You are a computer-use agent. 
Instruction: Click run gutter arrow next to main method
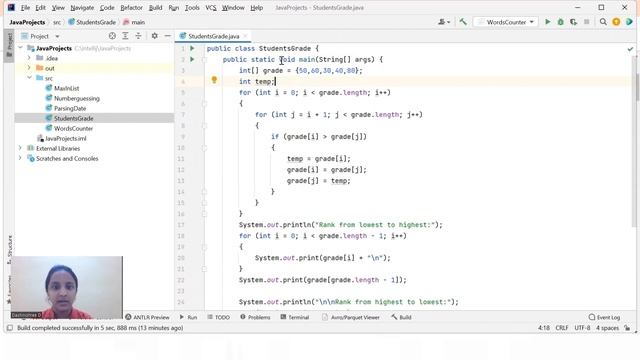tap(192, 59)
